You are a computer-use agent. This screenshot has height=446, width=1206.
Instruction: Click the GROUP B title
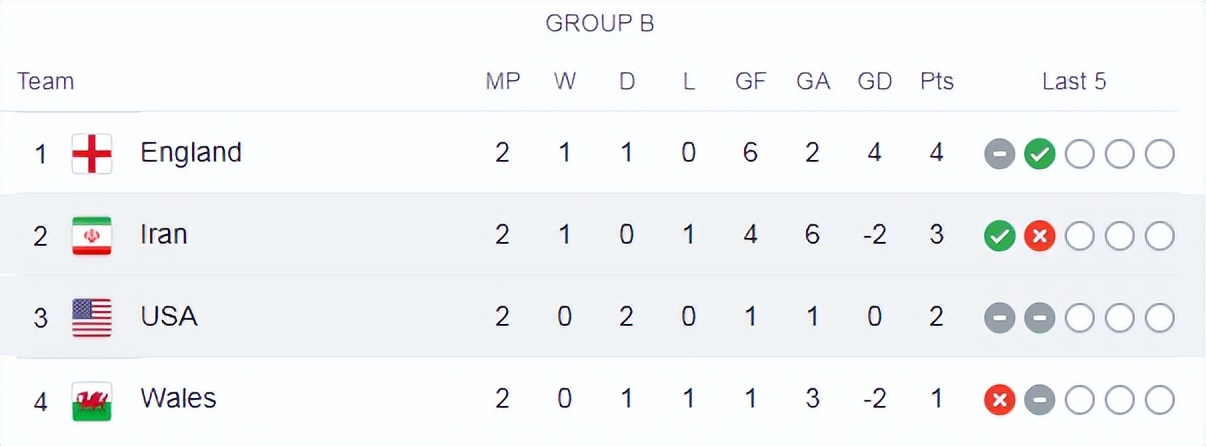click(x=600, y=24)
